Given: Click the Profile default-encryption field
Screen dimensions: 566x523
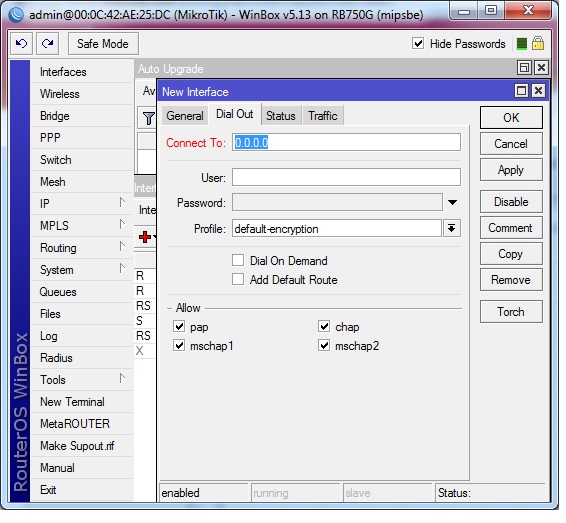Looking at the screenshot, I should (x=337, y=228).
